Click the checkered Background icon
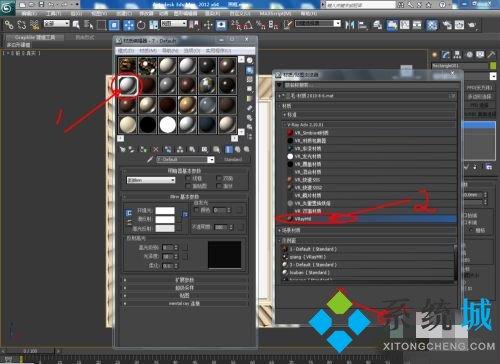This screenshot has width=500, height=364. click(250, 80)
